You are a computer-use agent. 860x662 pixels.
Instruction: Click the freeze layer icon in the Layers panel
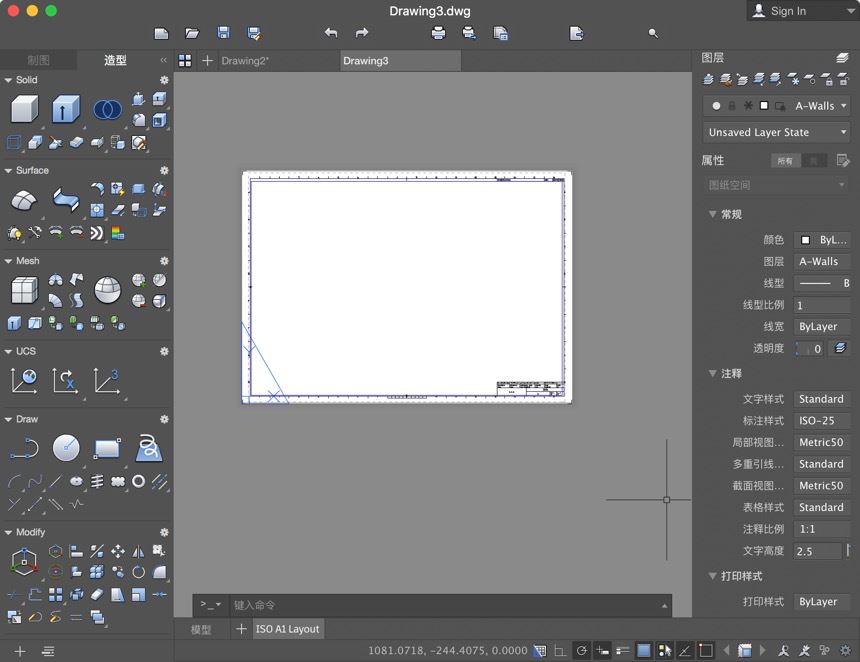pos(795,80)
